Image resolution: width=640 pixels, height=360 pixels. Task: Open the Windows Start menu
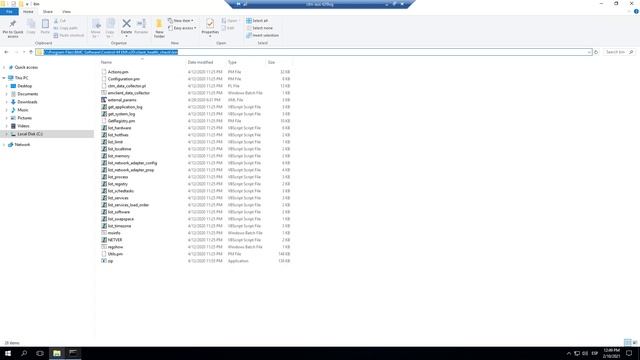click(x=8, y=353)
